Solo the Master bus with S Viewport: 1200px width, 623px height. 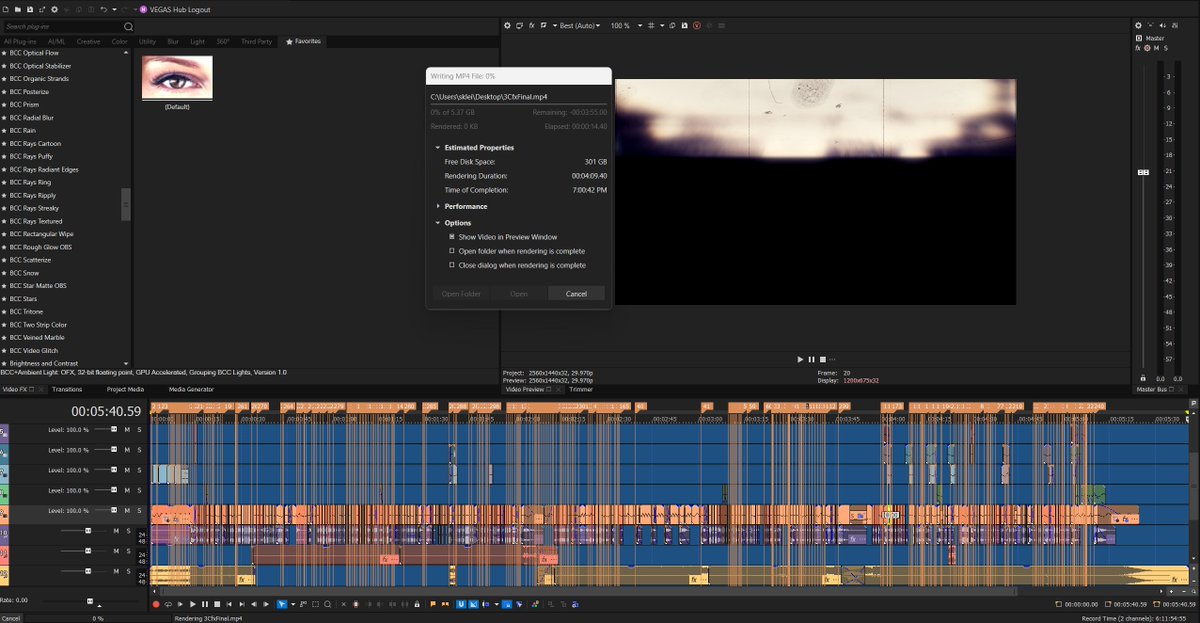tap(1166, 47)
